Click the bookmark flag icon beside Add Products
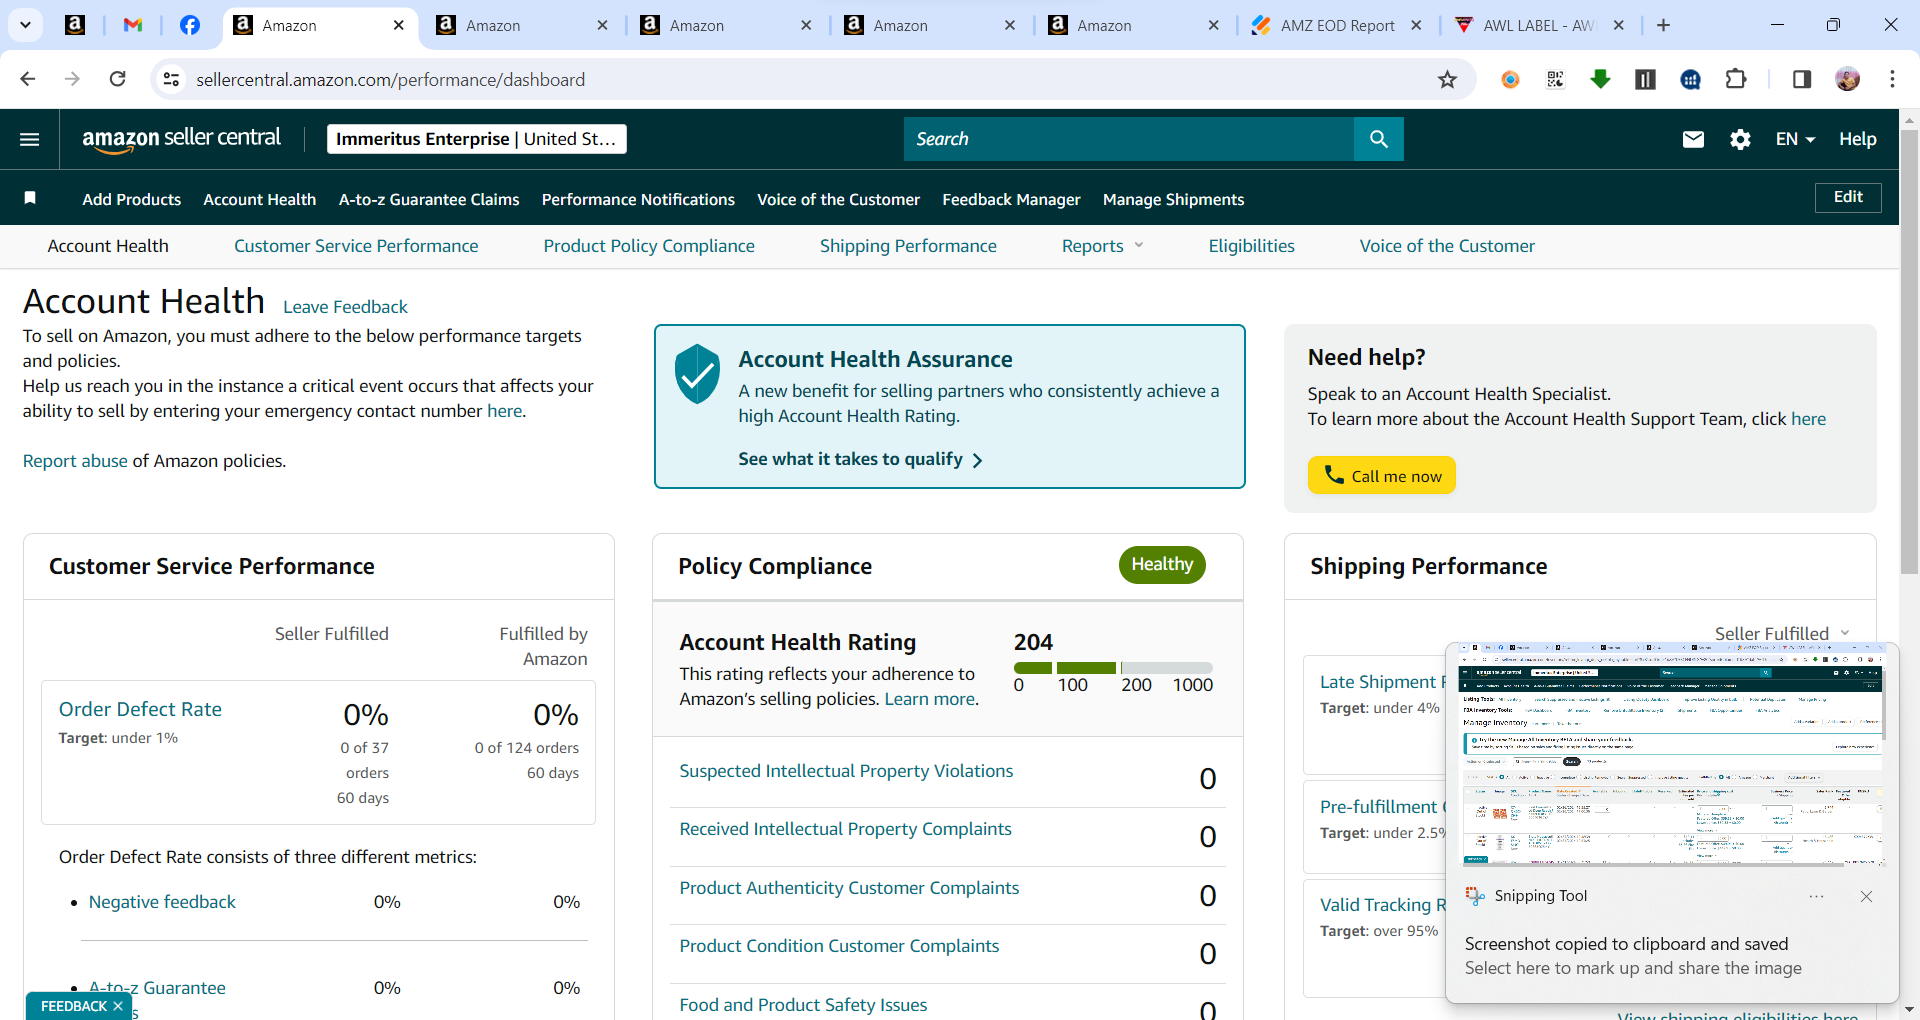This screenshot has height=1020, width=1920. point(30,198)
